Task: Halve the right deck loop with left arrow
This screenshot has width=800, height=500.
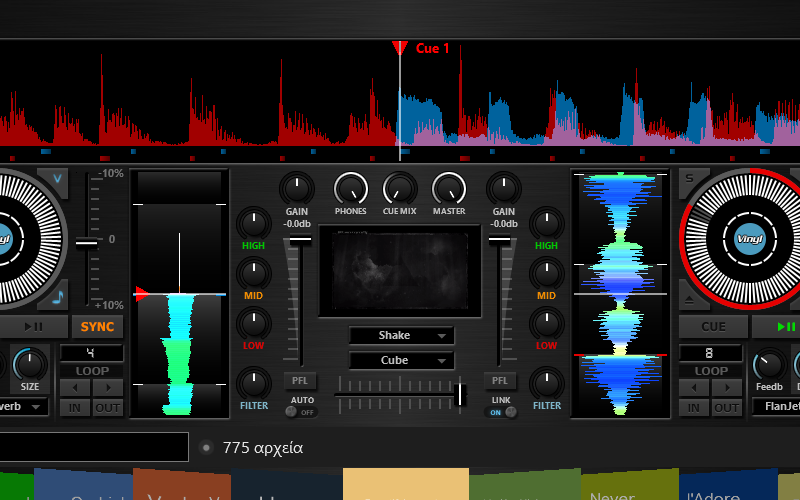Action: [694, 388]
